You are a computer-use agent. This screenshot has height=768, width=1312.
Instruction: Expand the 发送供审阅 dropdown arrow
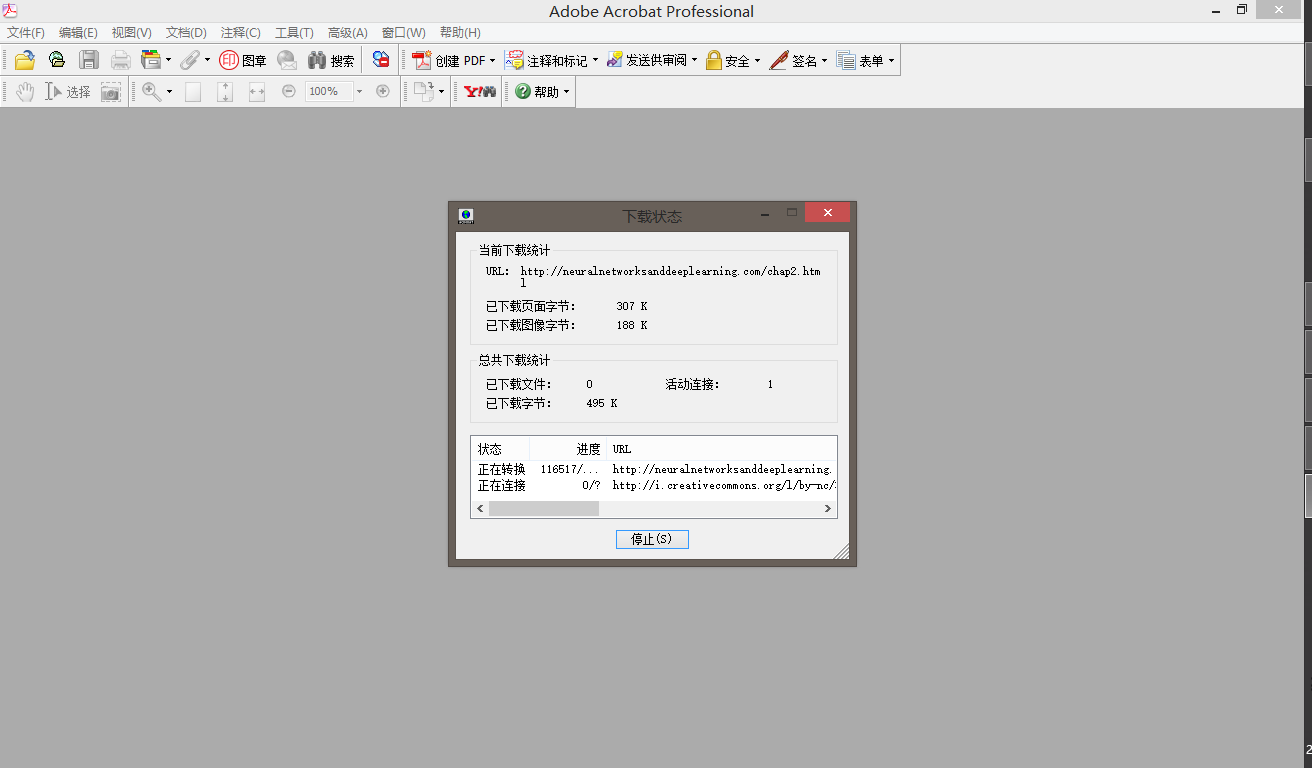694,60
